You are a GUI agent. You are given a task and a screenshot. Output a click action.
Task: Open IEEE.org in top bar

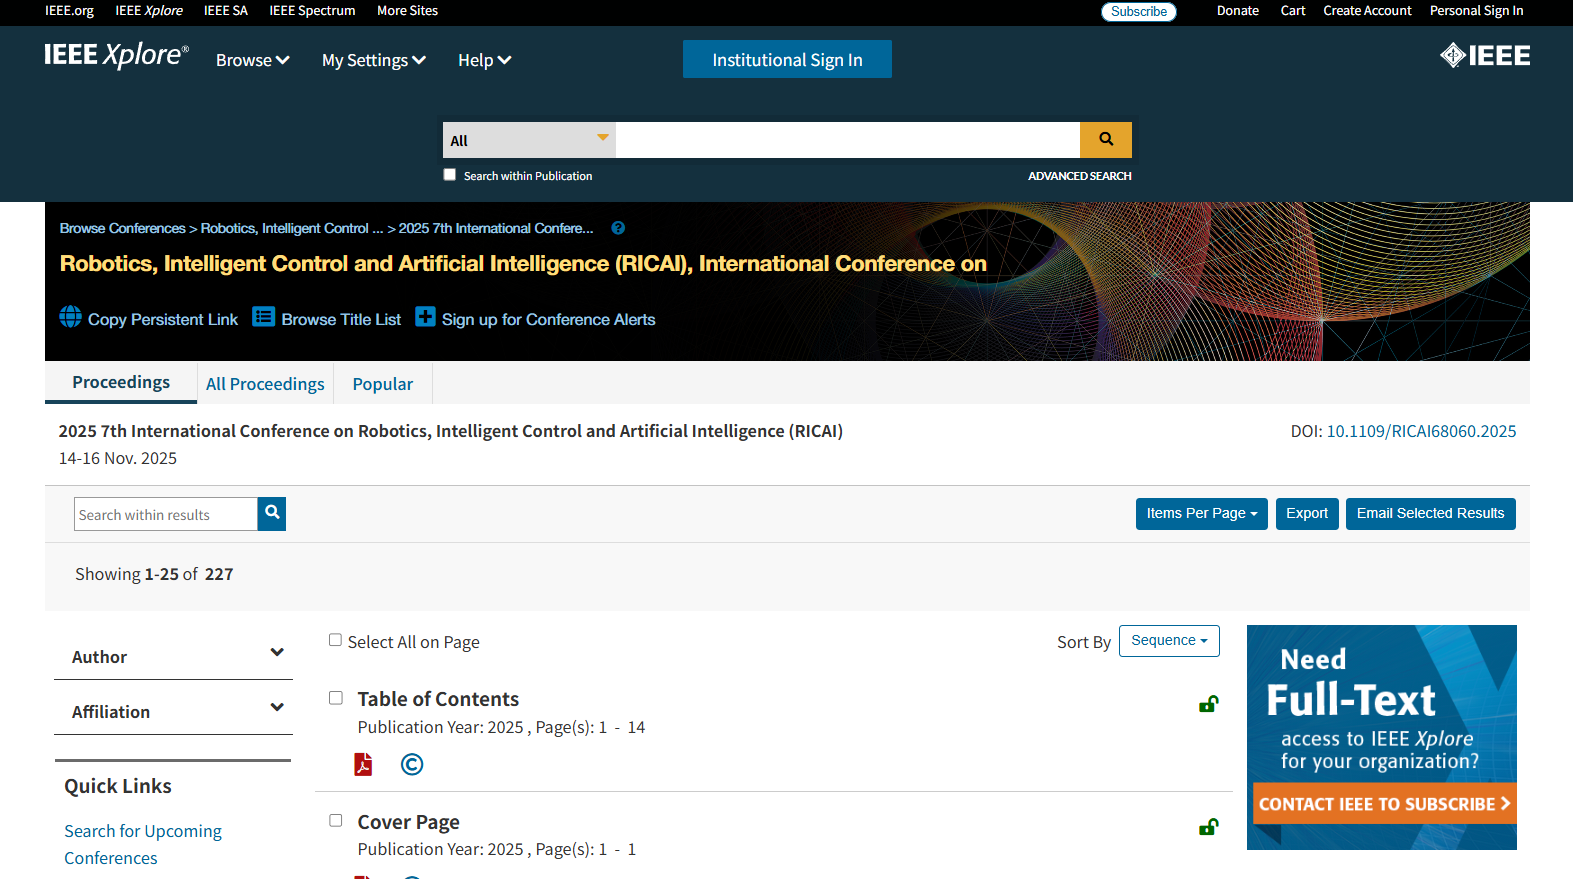[69, 11]
